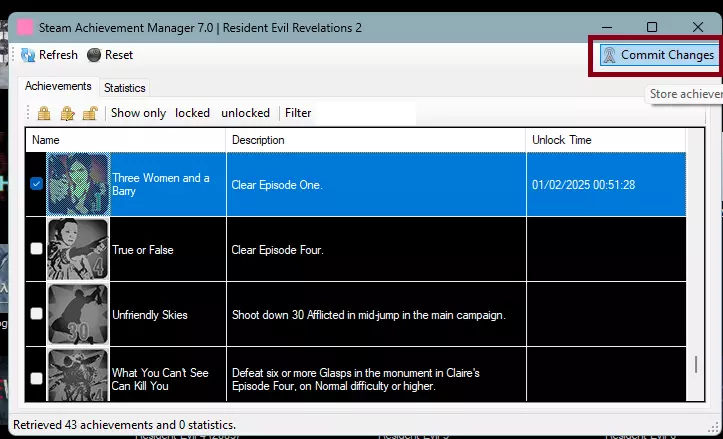This screenshot has height=439, width=723.
Task: Click the Description column header
Action: (376, 140)
